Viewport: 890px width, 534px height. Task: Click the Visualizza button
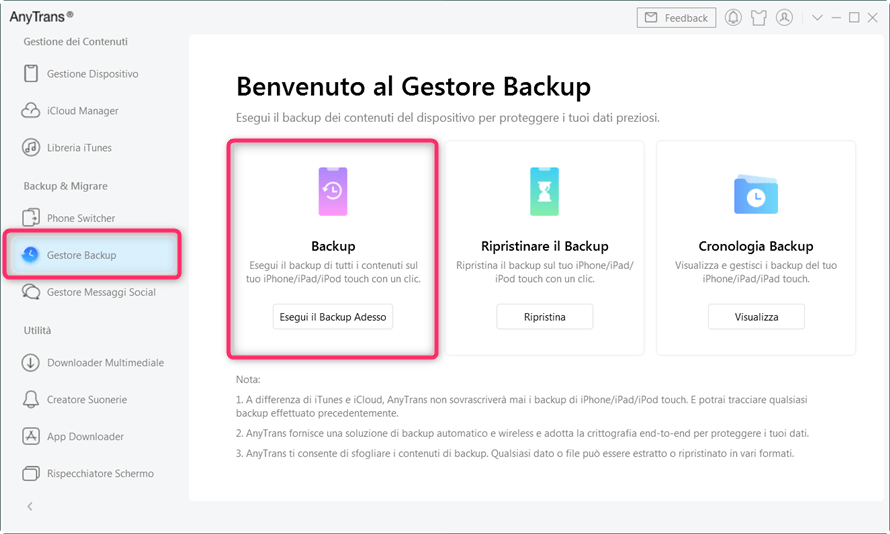(756, 317)
